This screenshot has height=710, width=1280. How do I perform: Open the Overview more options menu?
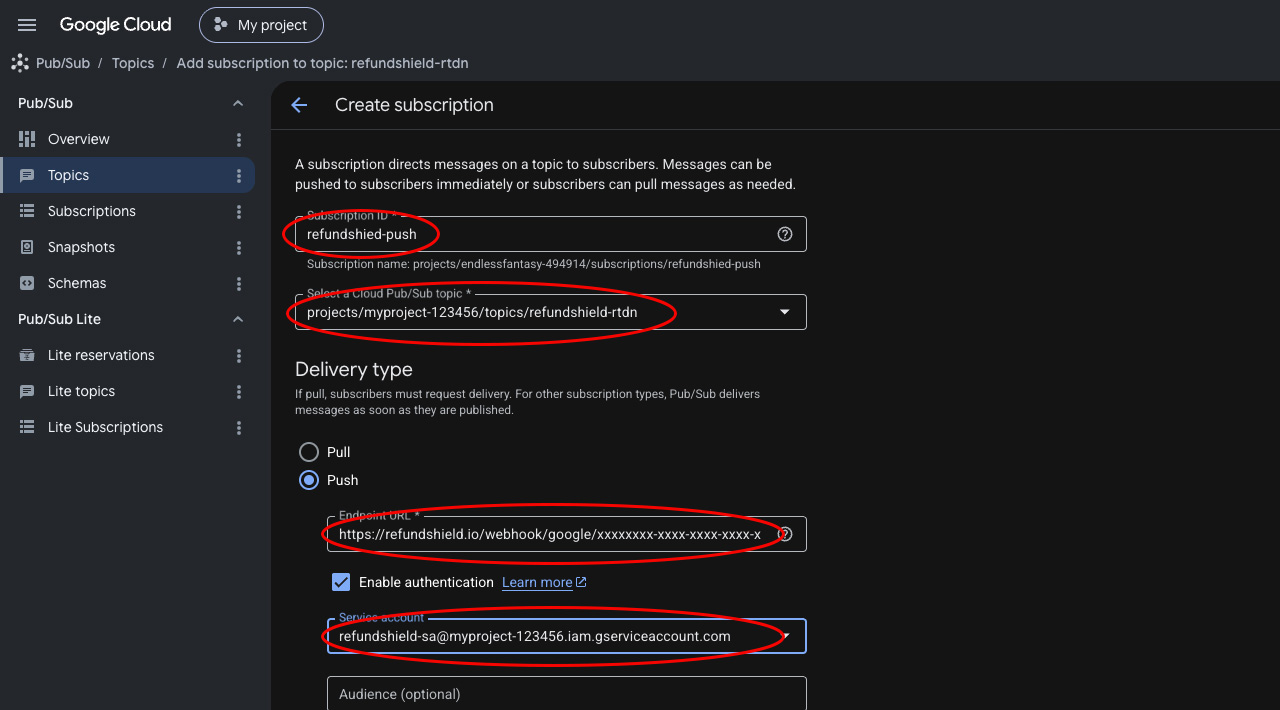point(238,139)
